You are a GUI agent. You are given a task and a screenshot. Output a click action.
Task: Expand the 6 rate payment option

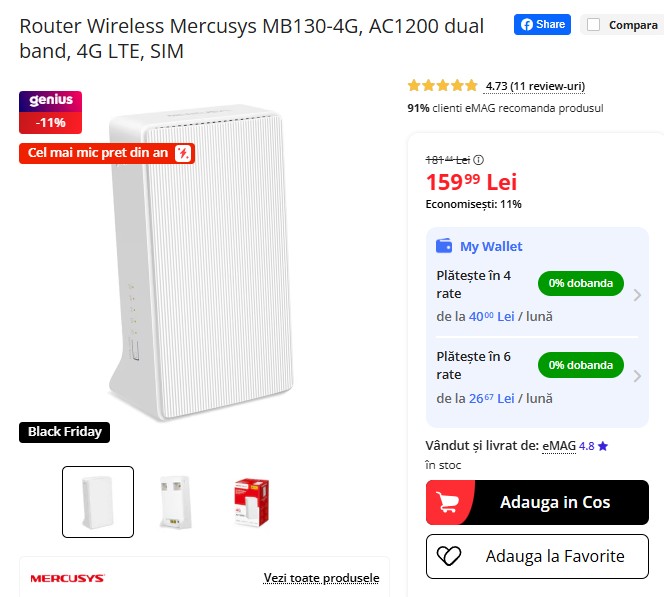(638, 376)
